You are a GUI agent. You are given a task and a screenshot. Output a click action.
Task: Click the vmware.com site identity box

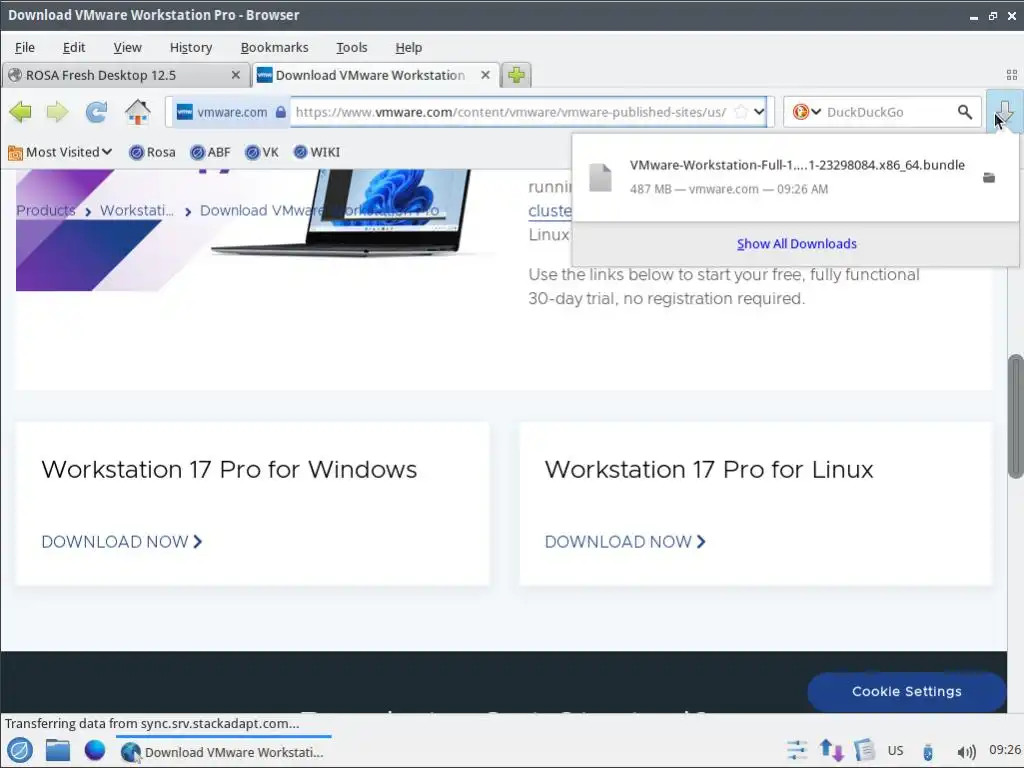point(231,112)
